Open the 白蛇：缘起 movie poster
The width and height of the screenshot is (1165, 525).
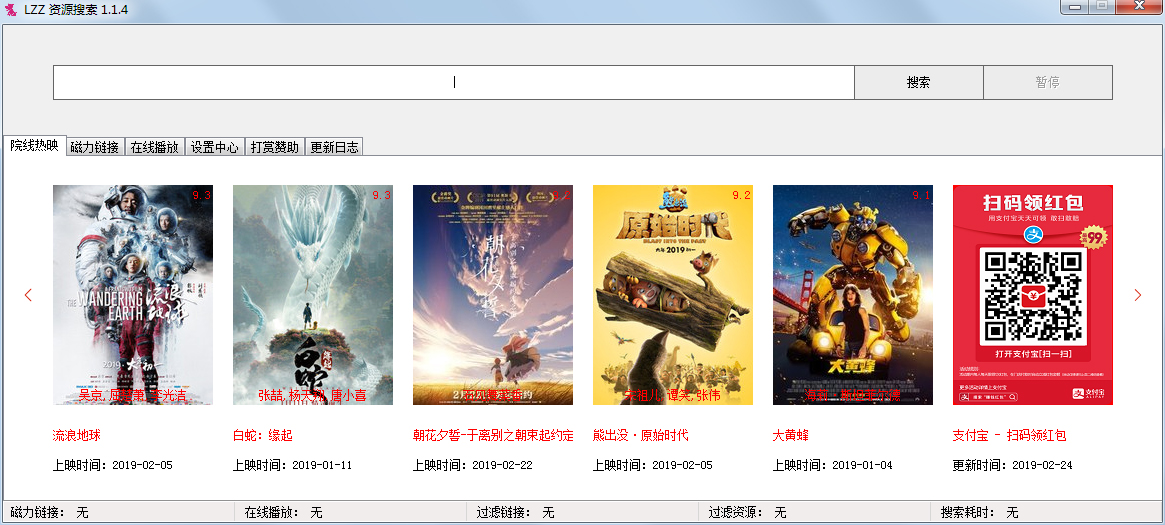tap(313, 295)
